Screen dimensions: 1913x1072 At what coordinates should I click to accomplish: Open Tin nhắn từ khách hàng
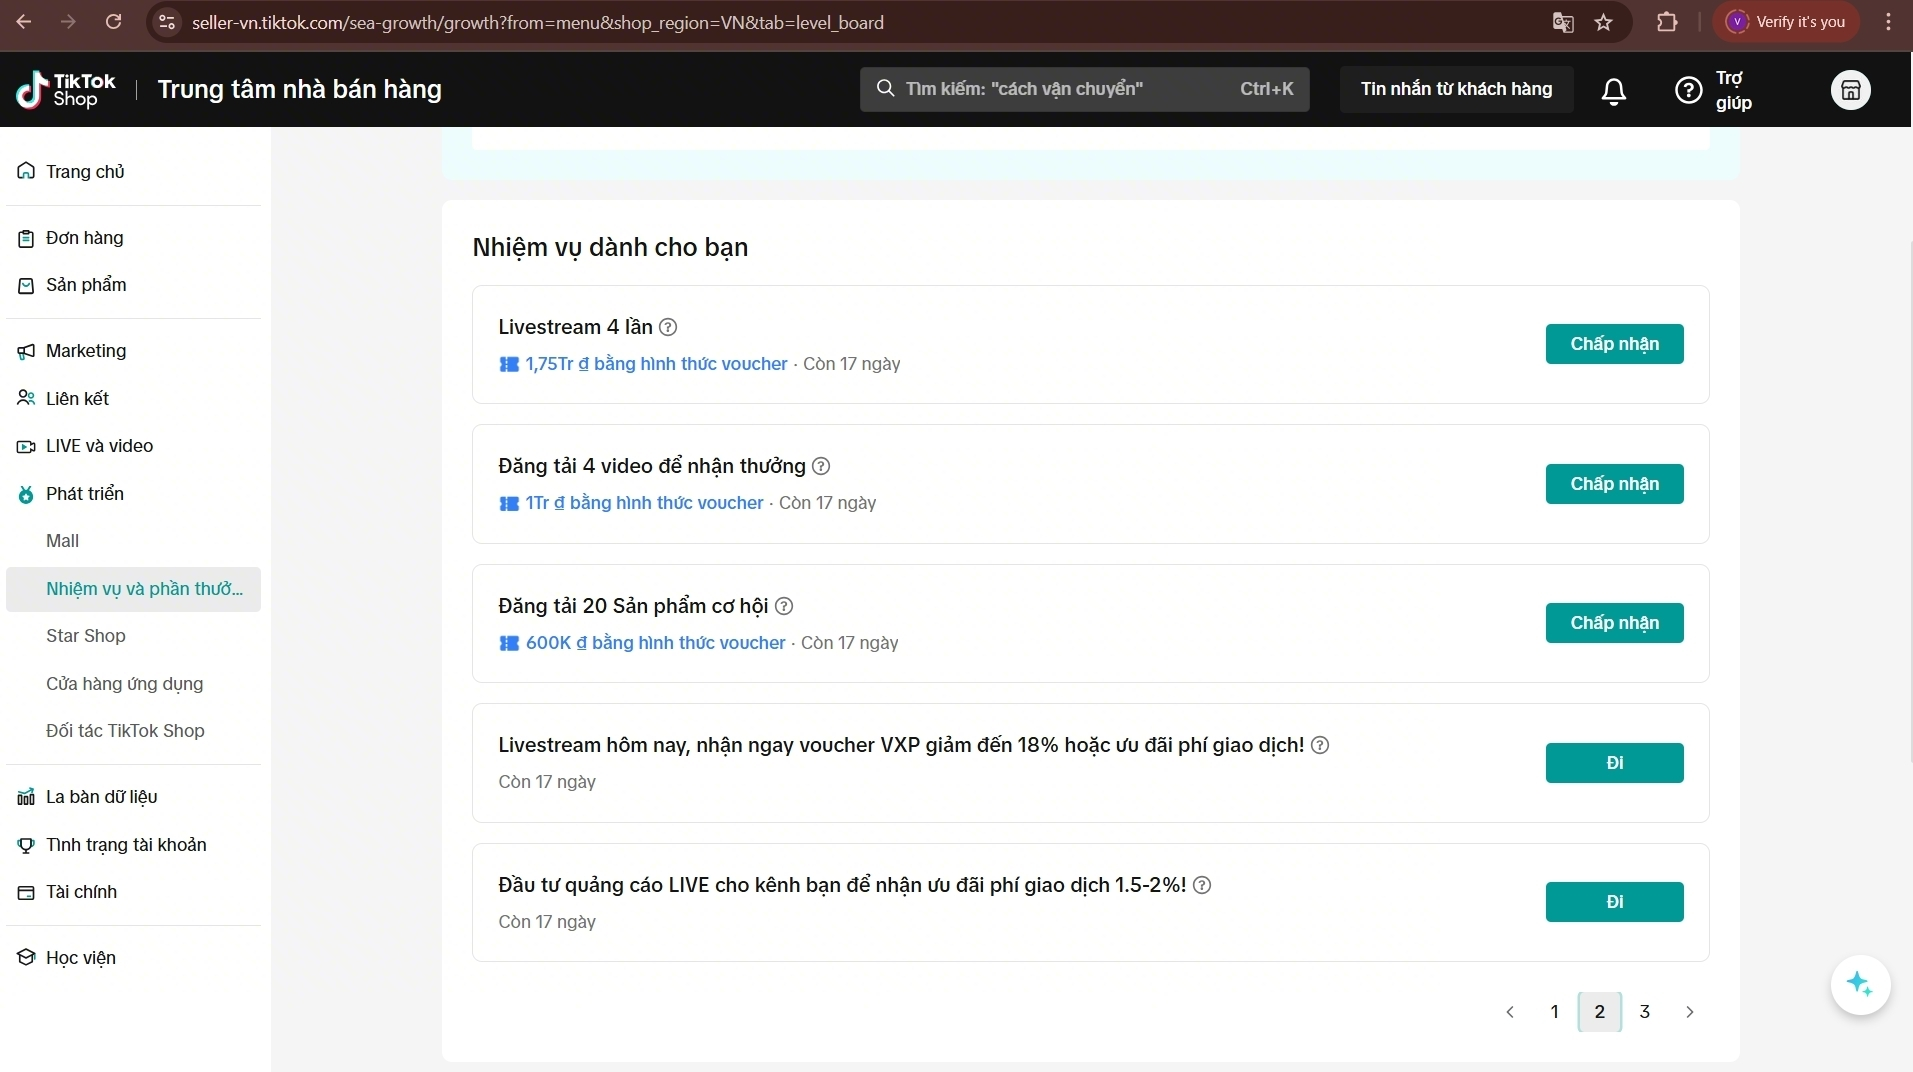click(1456, 89)
